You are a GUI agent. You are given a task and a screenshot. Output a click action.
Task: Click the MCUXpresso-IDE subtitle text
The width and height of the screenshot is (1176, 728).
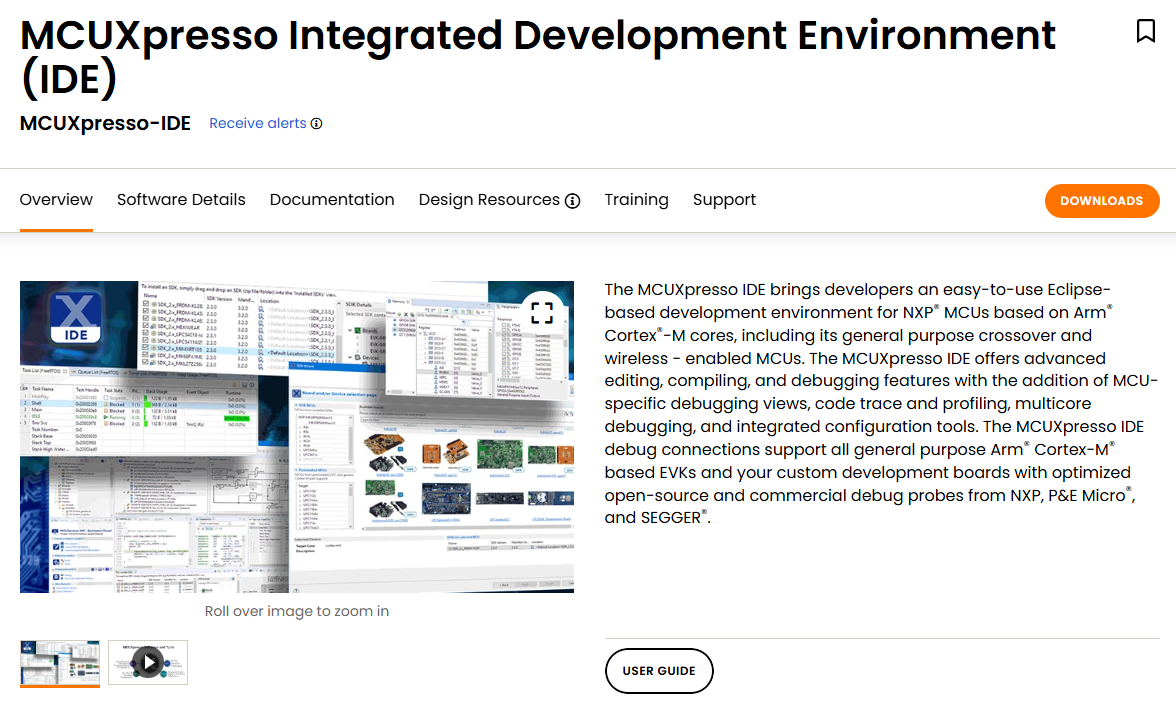[x=106, y=124]
